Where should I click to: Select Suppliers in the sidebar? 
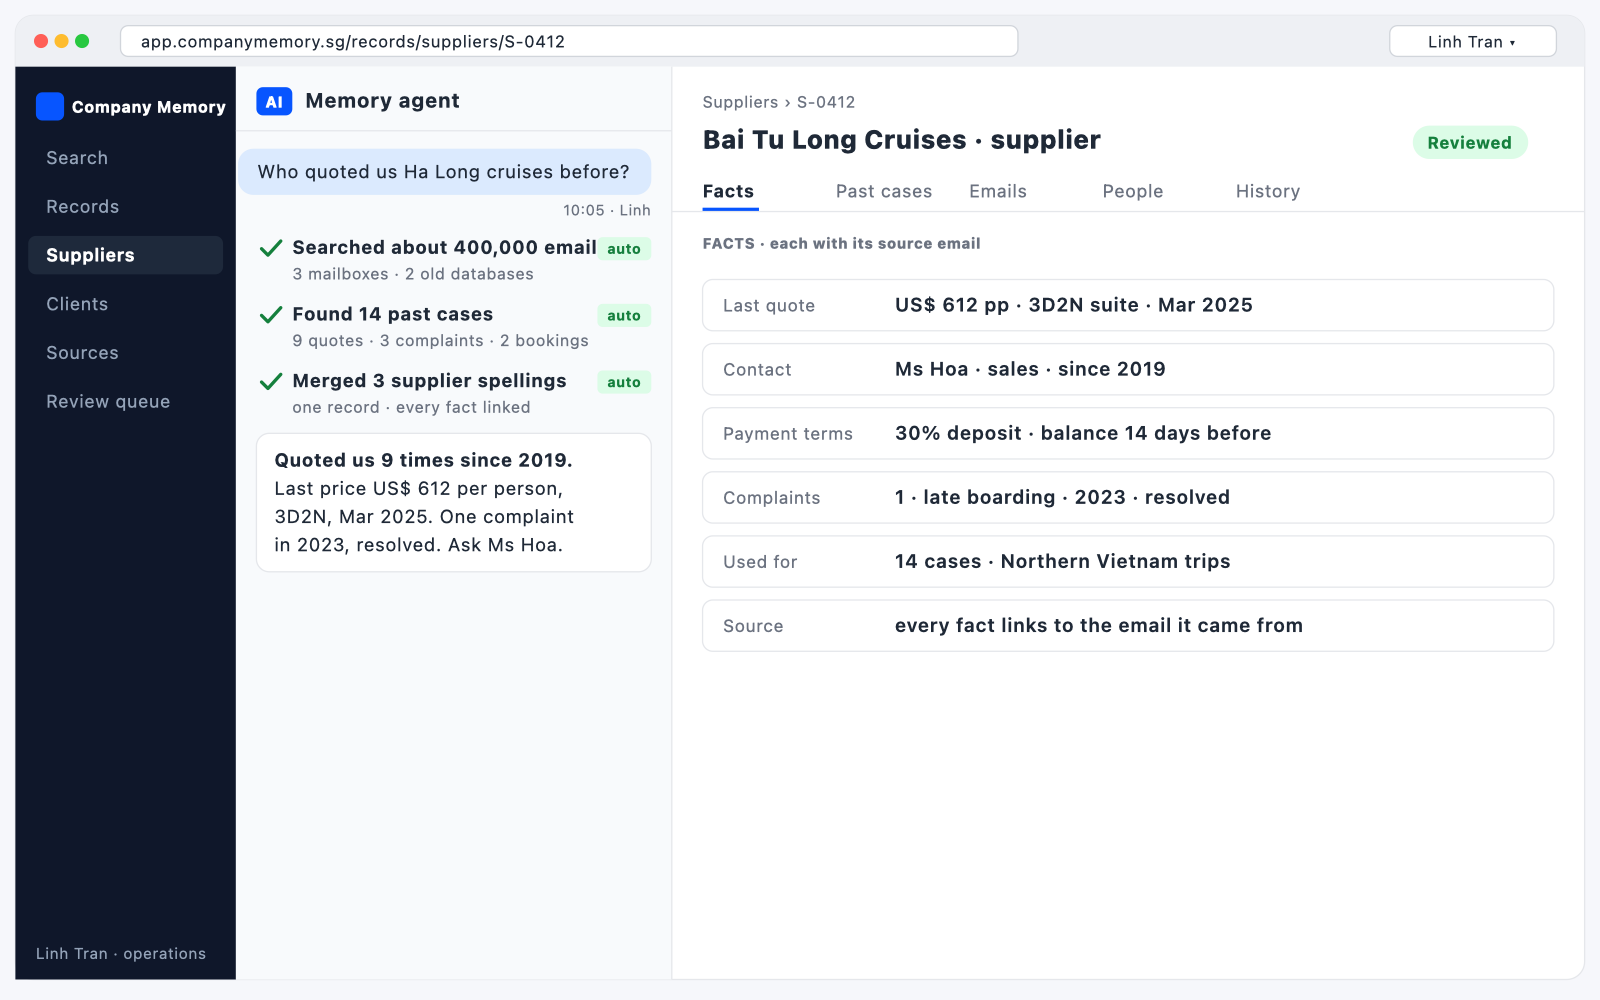coord(126,255)
